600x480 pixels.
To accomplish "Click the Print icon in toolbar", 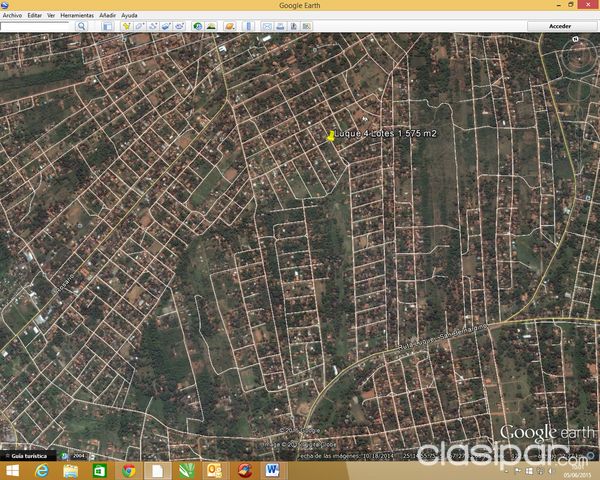I will pyautogui.click(x=280, y=26).
